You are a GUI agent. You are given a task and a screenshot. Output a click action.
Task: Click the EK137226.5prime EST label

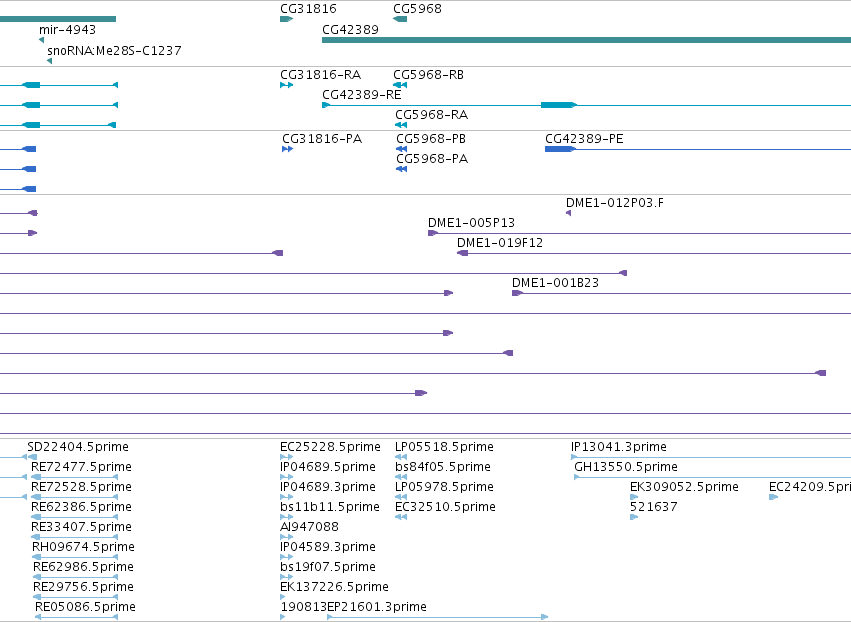(334, 587)
